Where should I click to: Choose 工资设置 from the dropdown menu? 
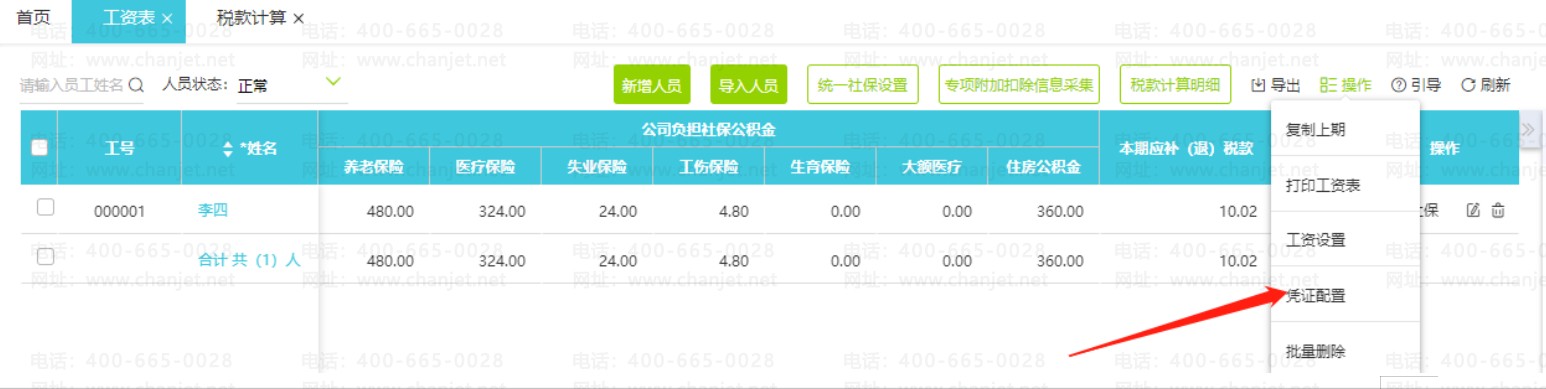tap(1344, 240)
